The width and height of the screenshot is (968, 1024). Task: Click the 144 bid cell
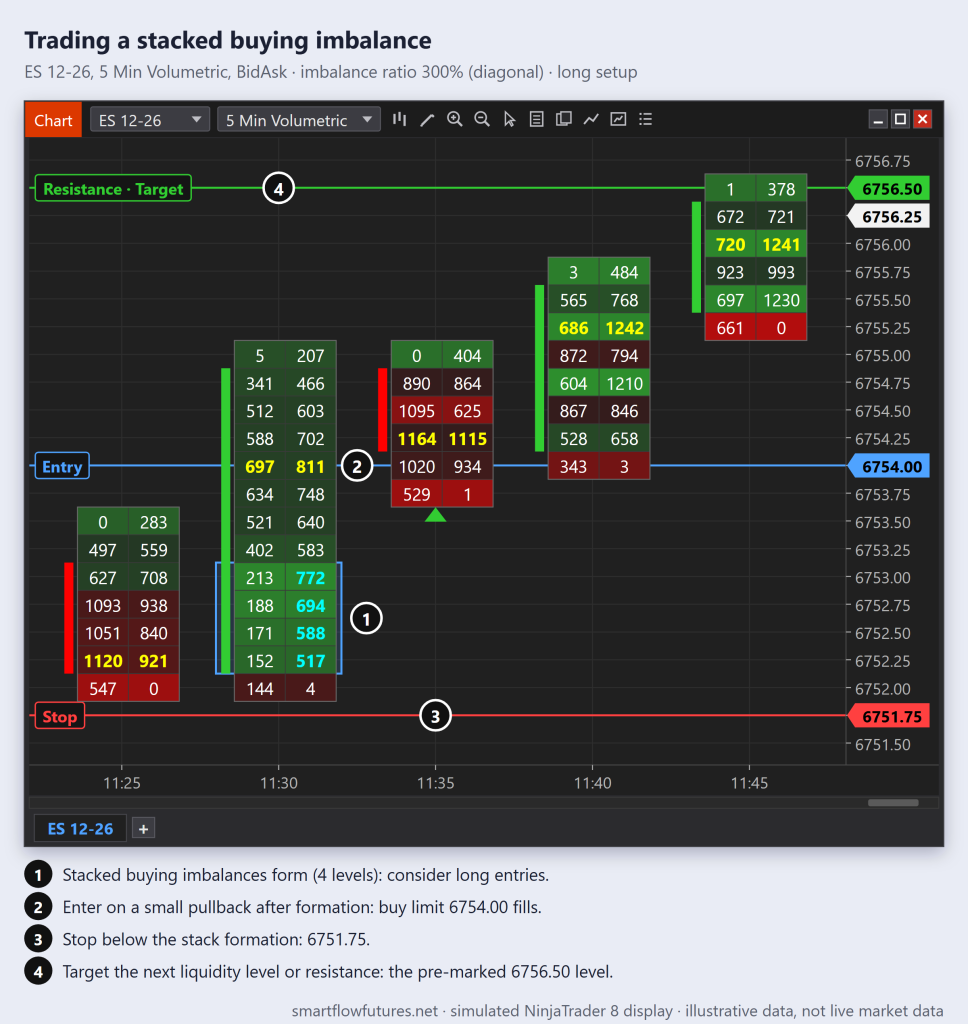coord(260,689)
